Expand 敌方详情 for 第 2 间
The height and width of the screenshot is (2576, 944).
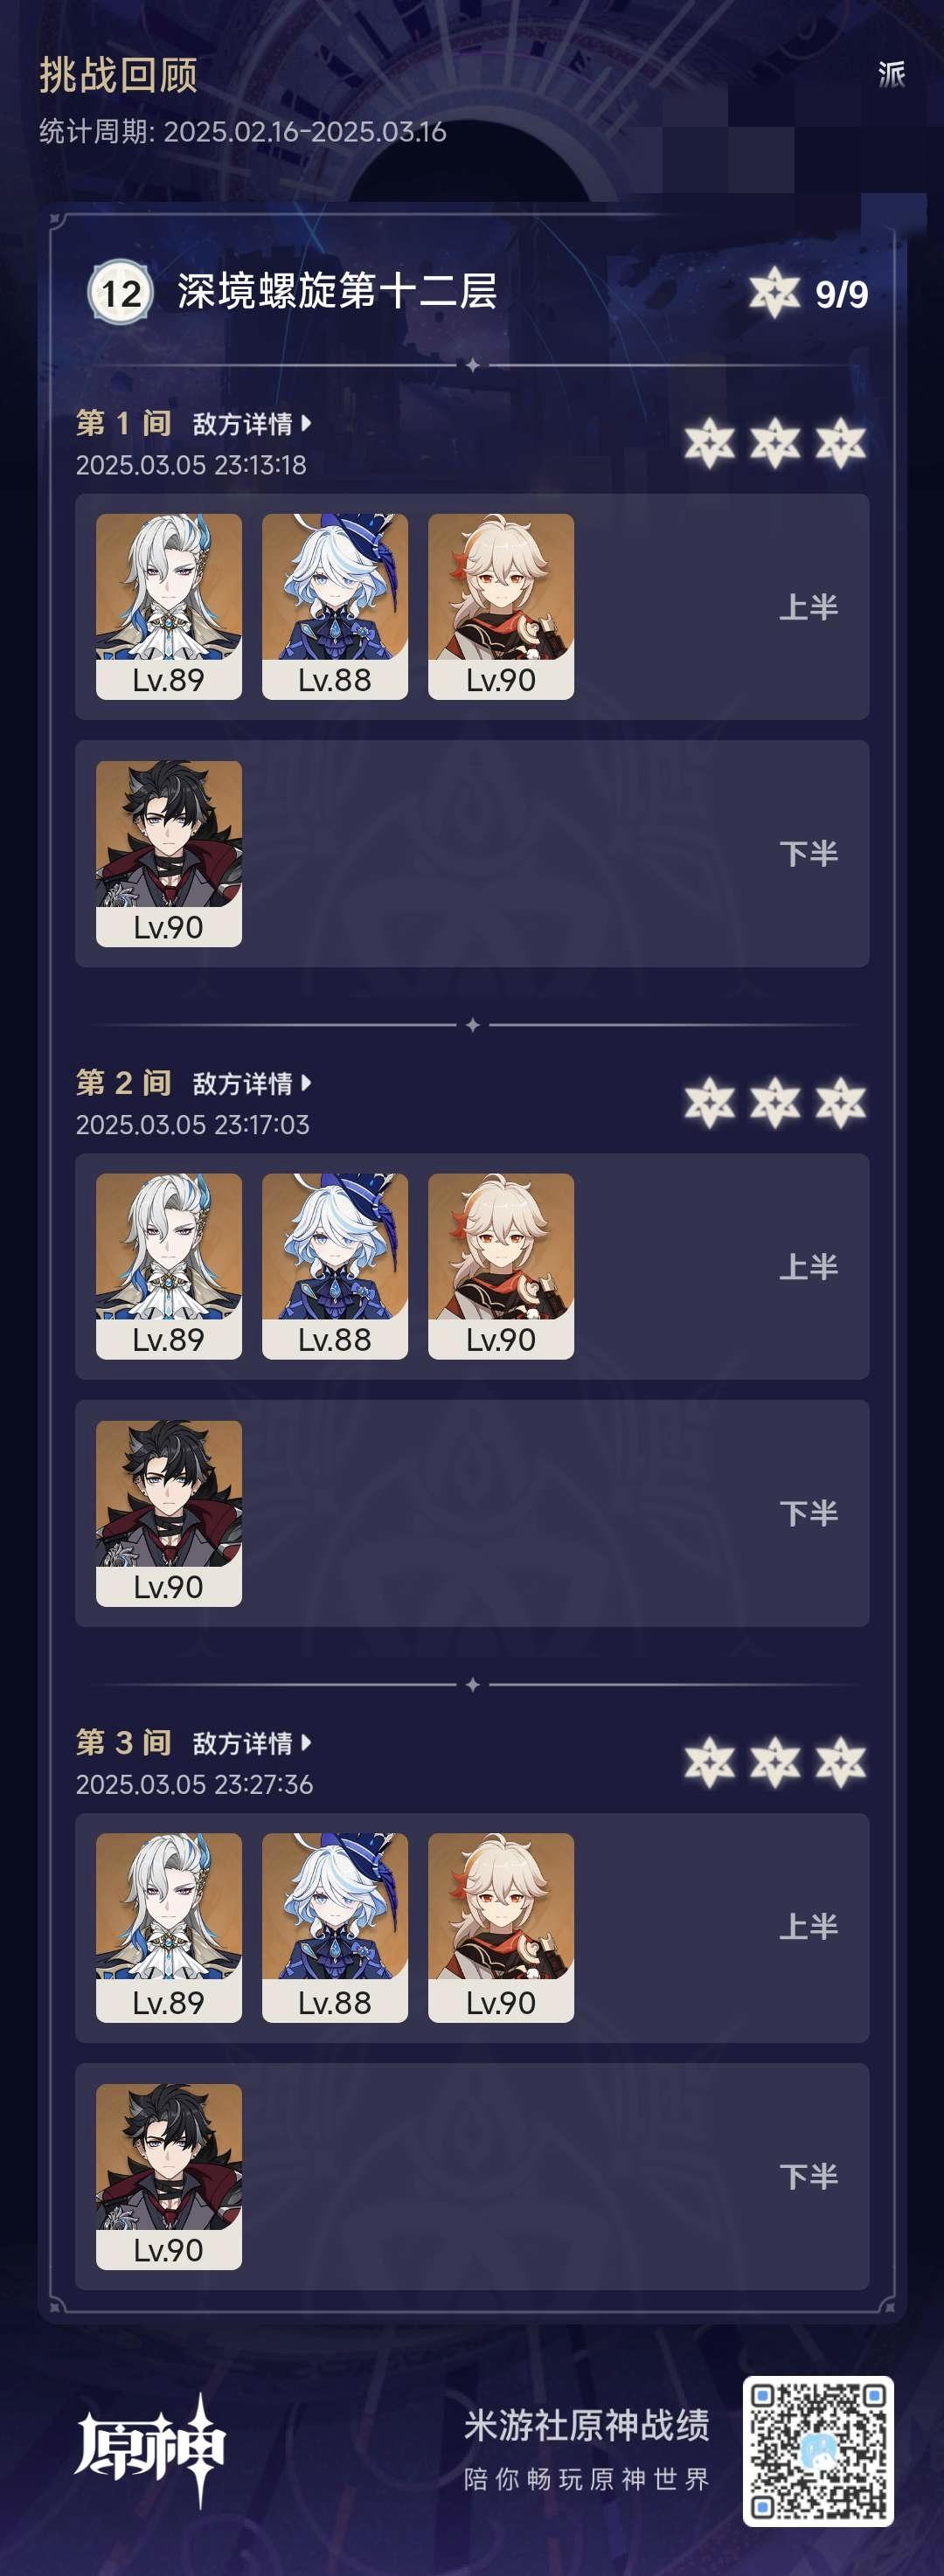[x=252, y=1083]
